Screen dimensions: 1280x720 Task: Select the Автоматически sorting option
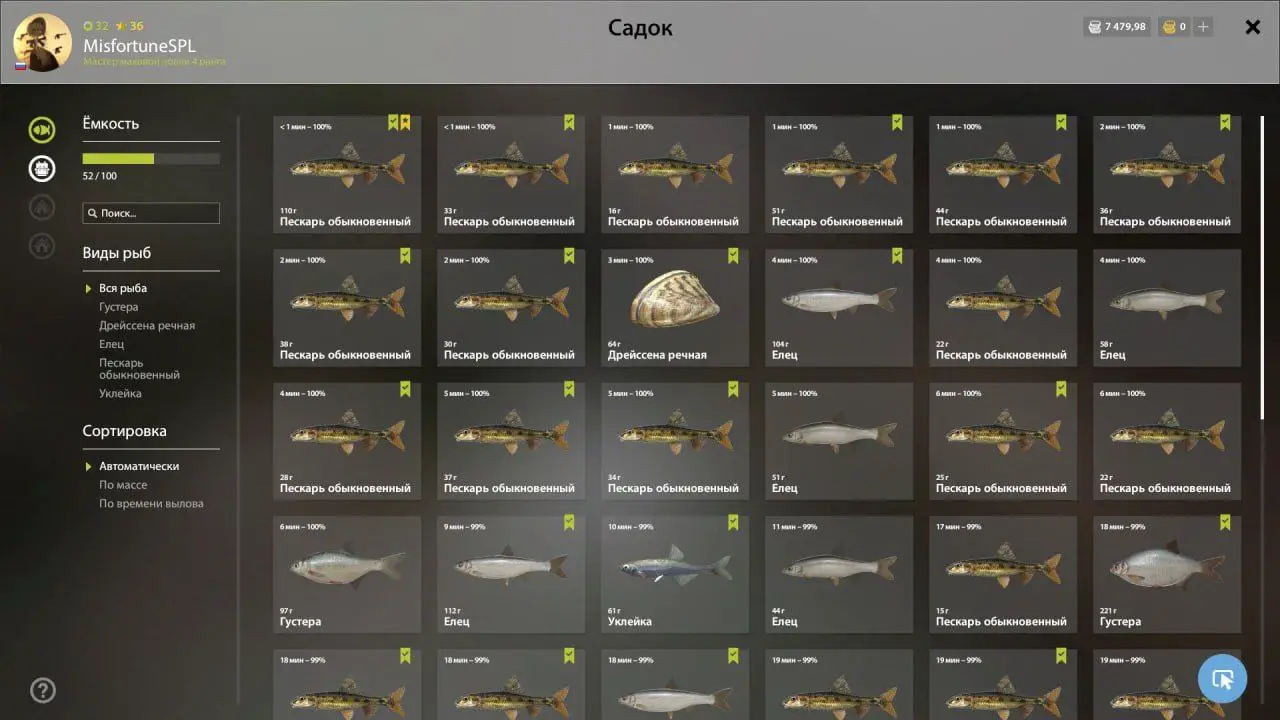[x=139, y=466]
